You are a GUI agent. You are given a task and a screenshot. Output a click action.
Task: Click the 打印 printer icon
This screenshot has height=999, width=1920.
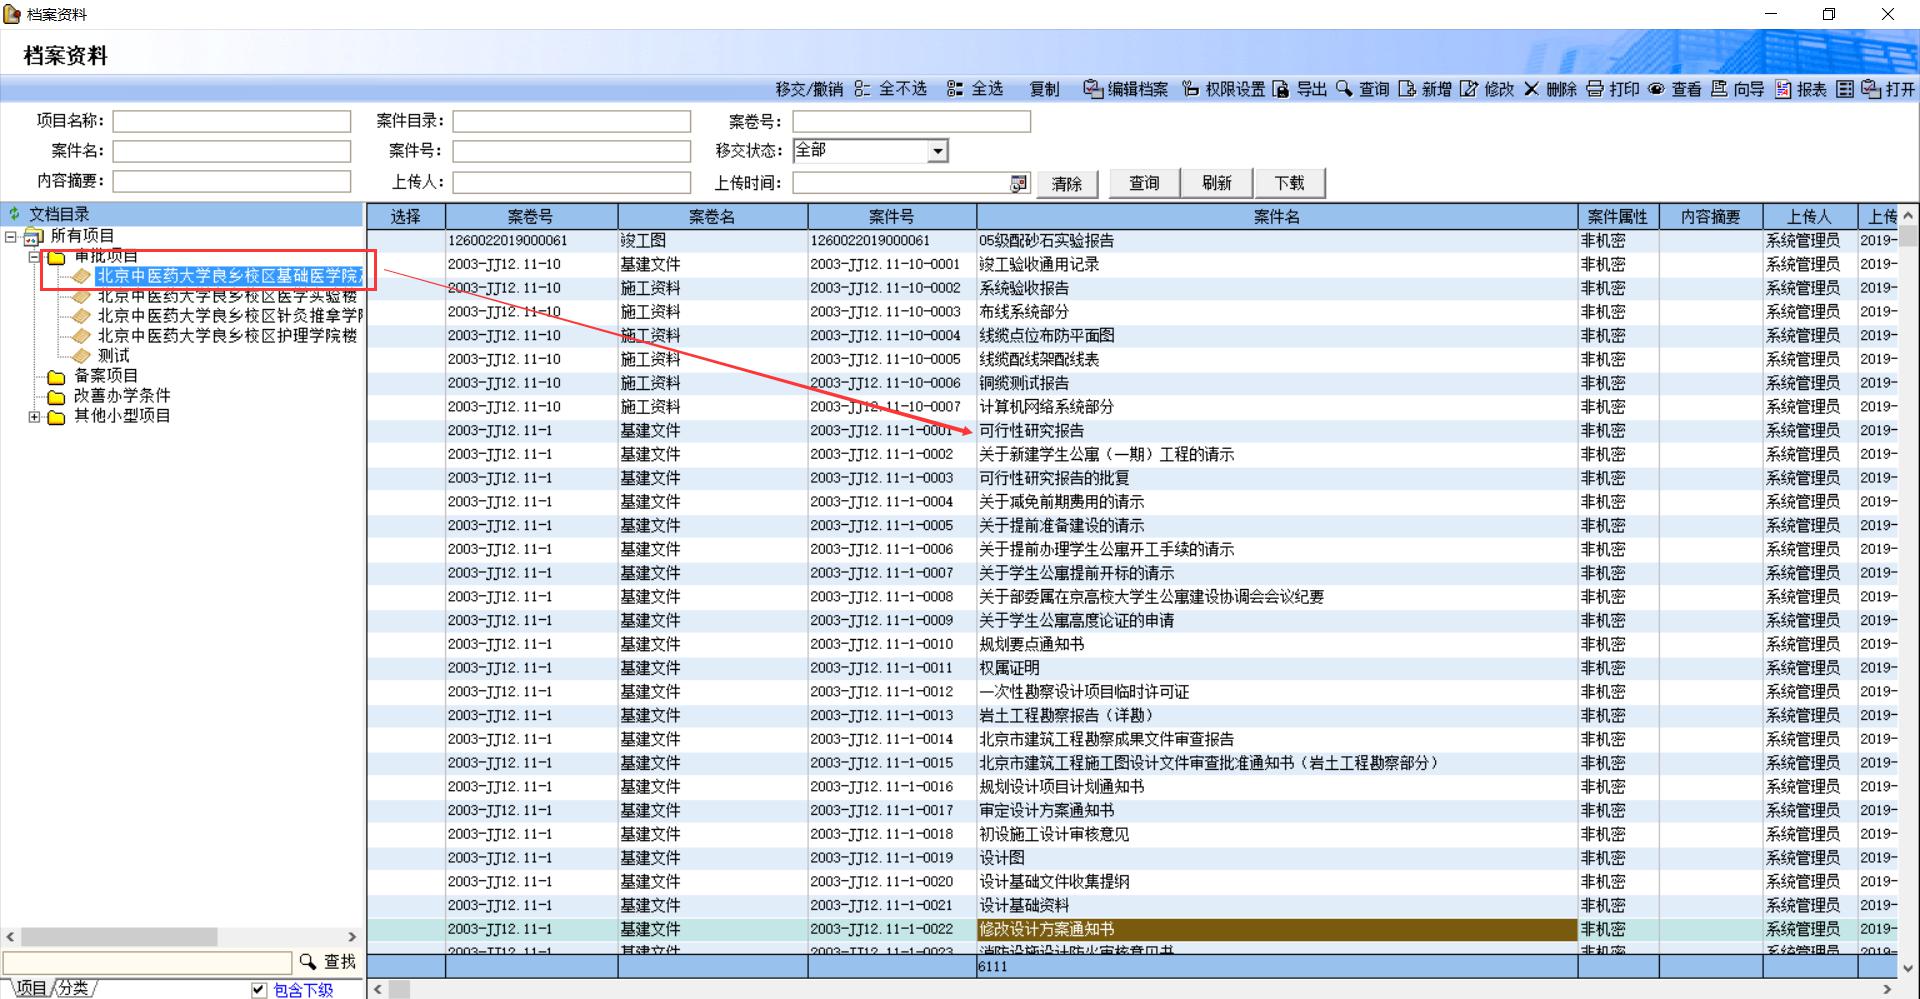1595,89
